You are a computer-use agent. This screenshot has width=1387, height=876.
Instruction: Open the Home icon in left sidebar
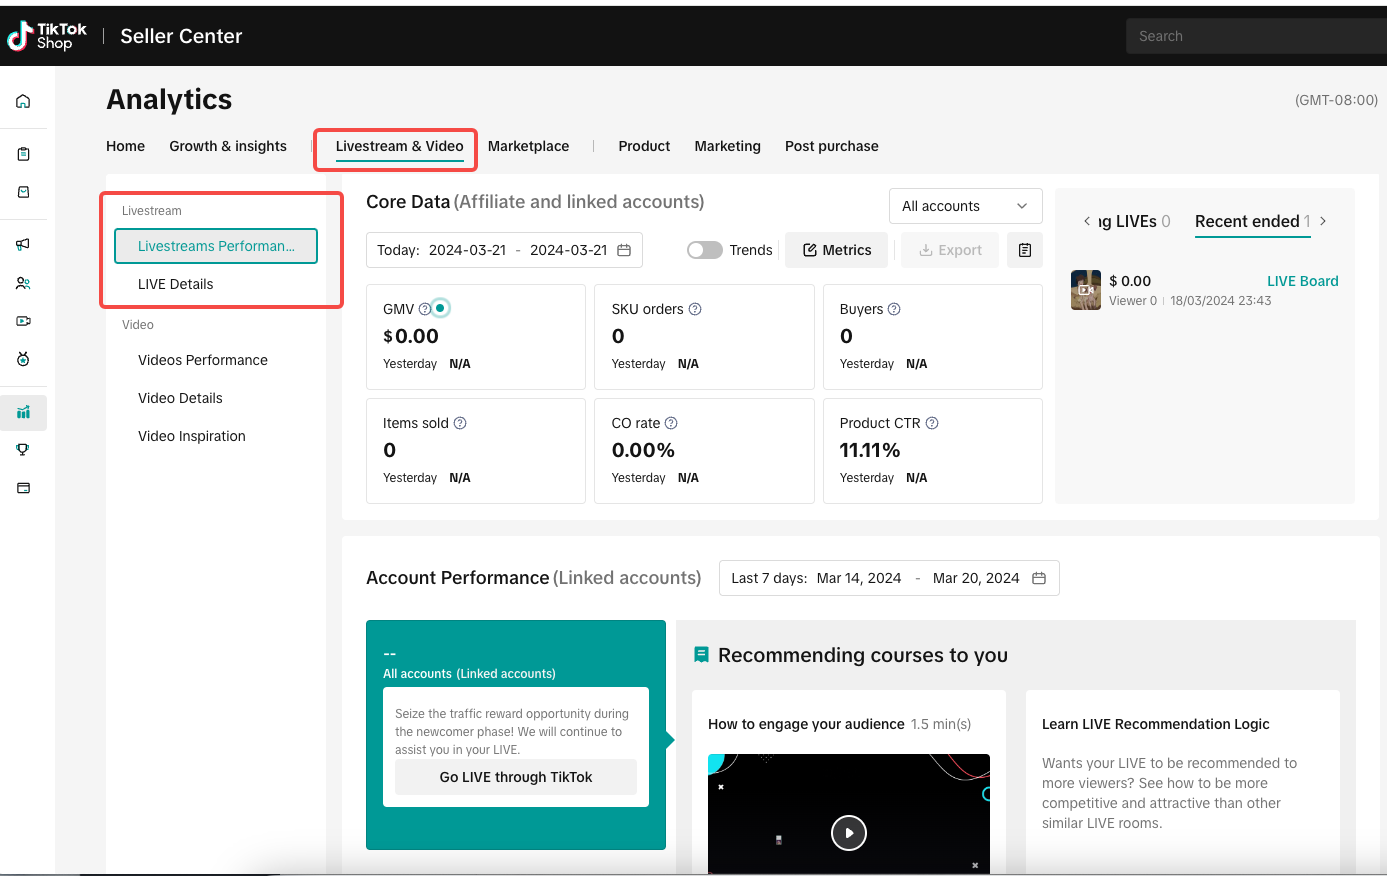(x=23, y=101)
